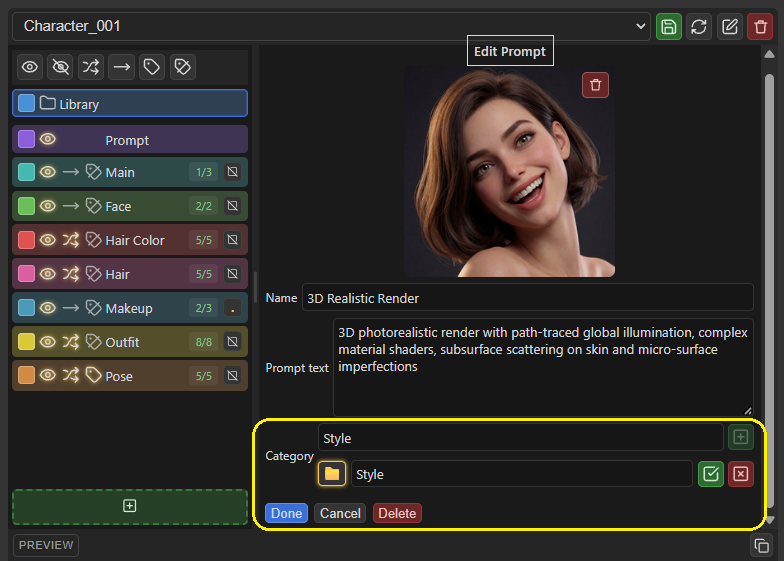
Task: Click the PREVIEW button
Action: 46,545
